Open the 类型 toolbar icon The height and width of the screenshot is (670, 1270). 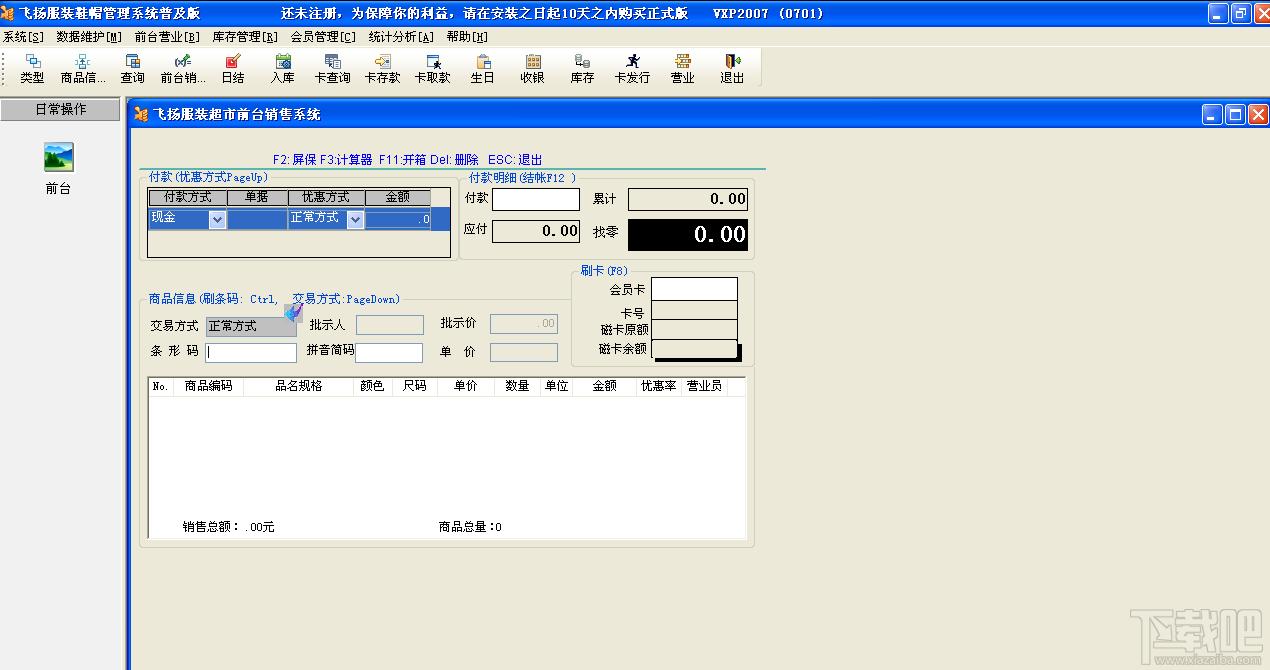[x=32, y=68]
